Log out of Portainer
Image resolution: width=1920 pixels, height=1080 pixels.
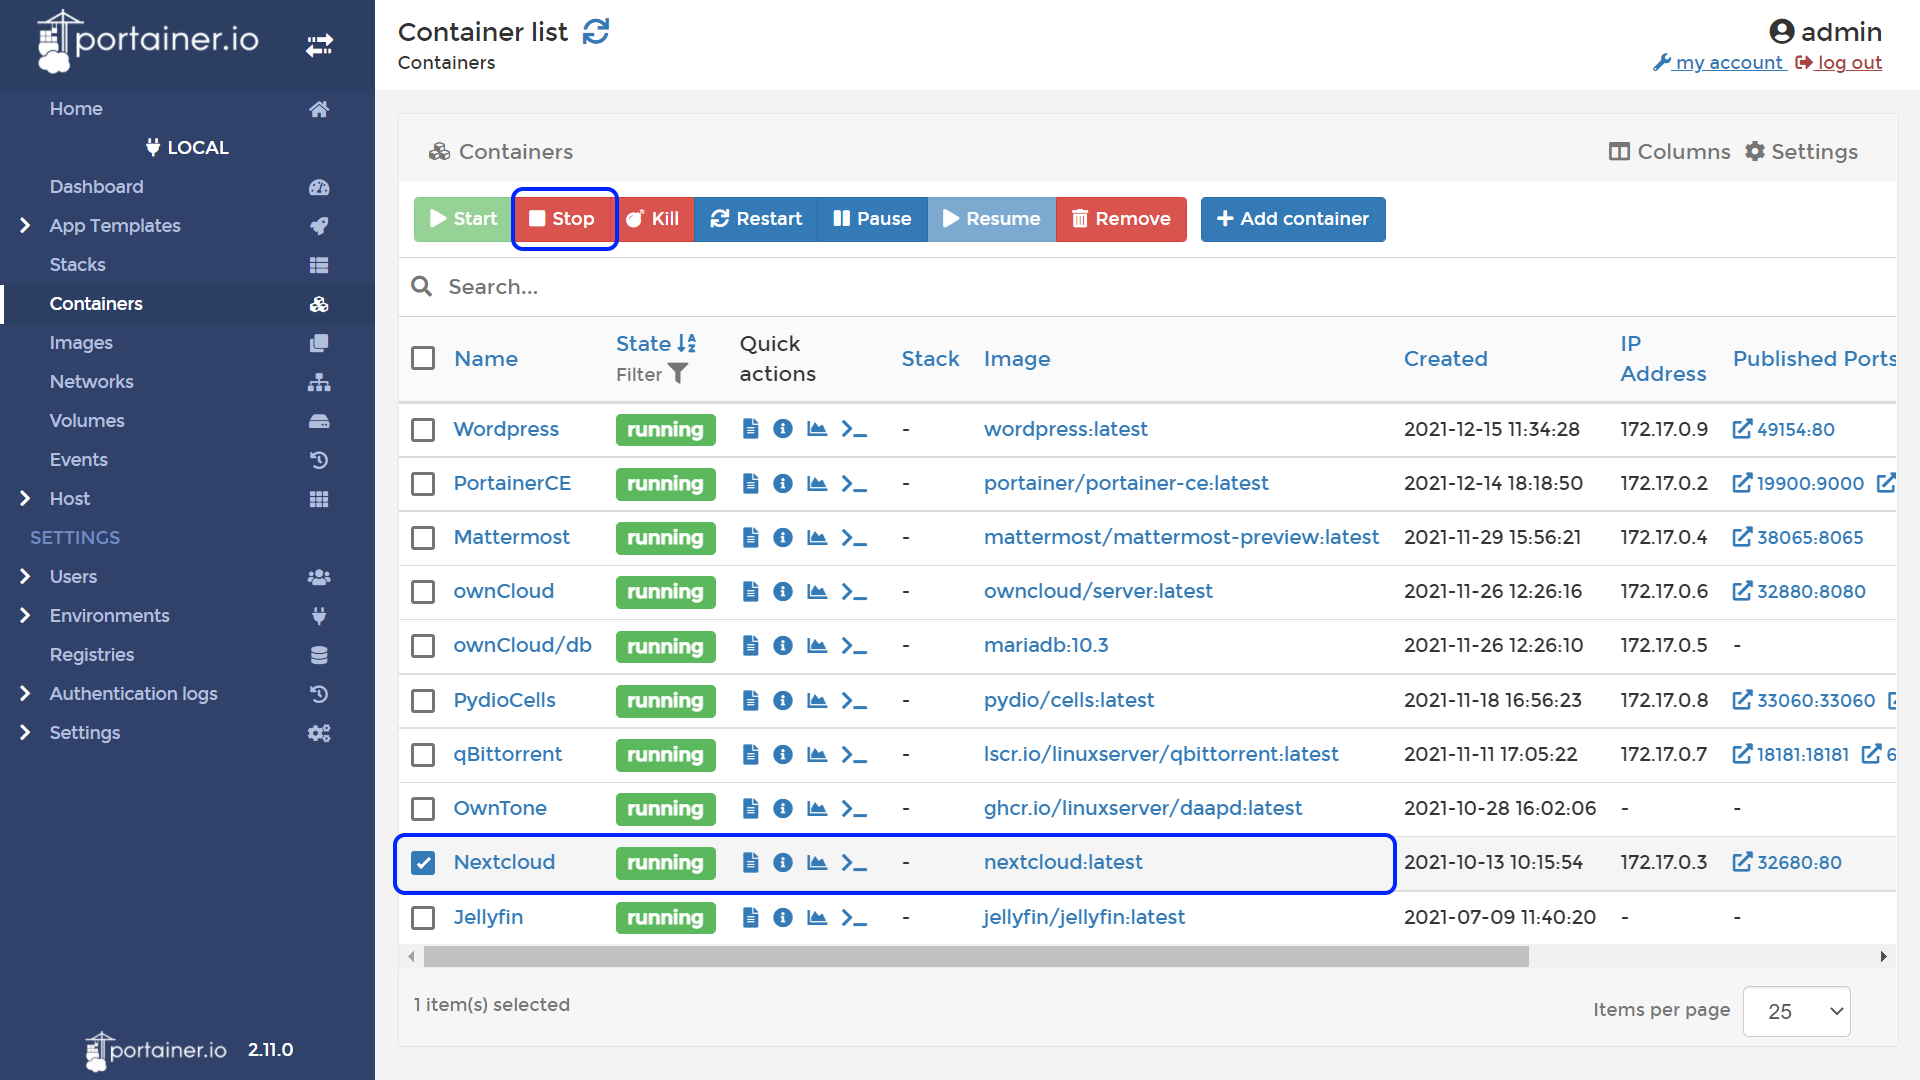(x=1839, y=63)
